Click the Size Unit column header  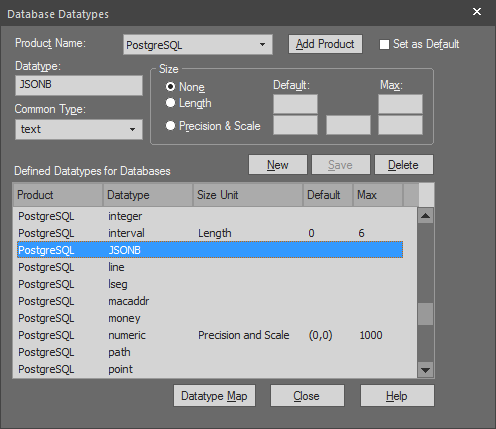click(x=248, y=195)
